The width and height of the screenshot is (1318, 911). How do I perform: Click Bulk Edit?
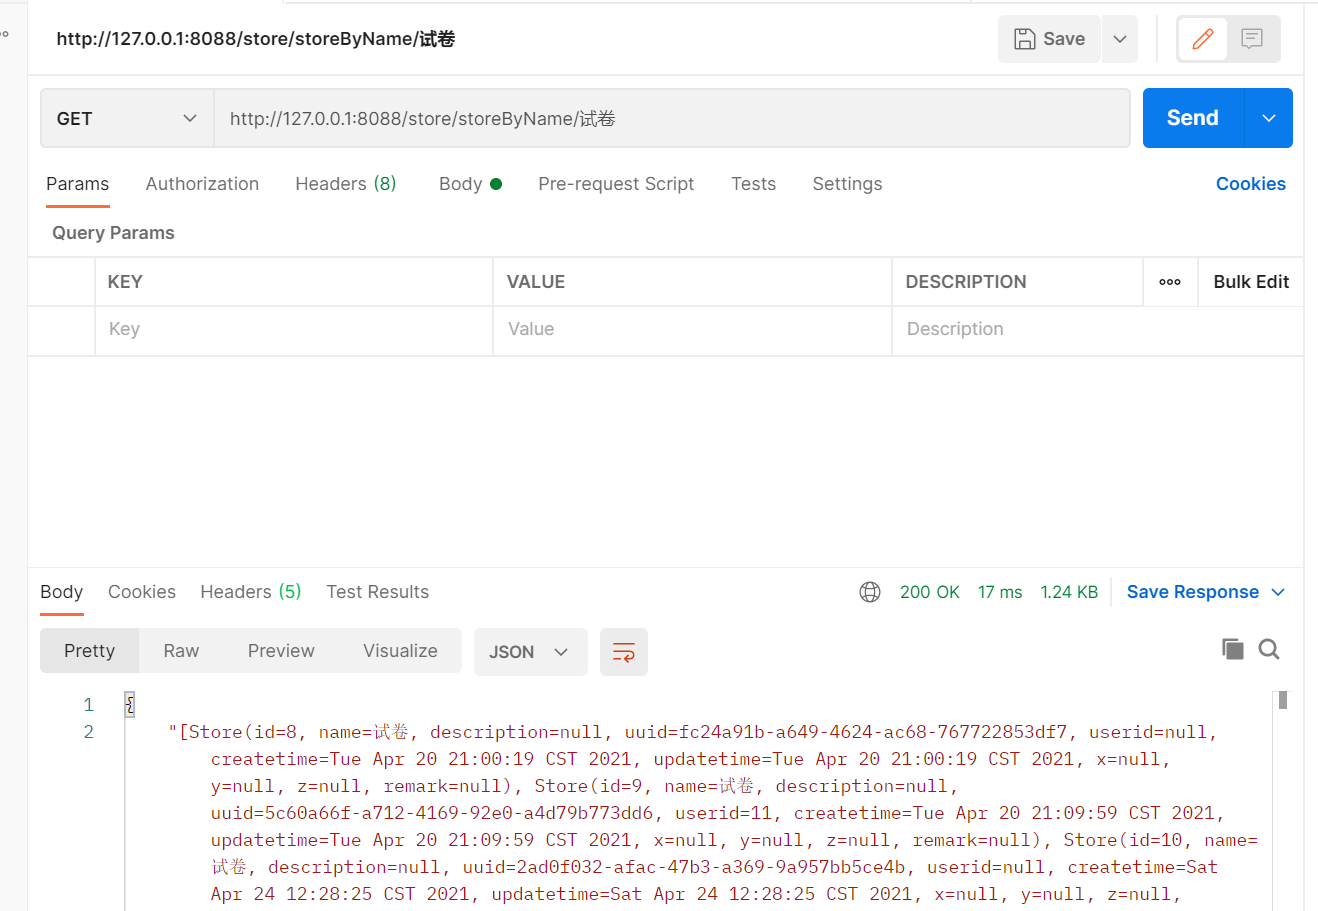pyautogui.click(x=1251, y=282)
